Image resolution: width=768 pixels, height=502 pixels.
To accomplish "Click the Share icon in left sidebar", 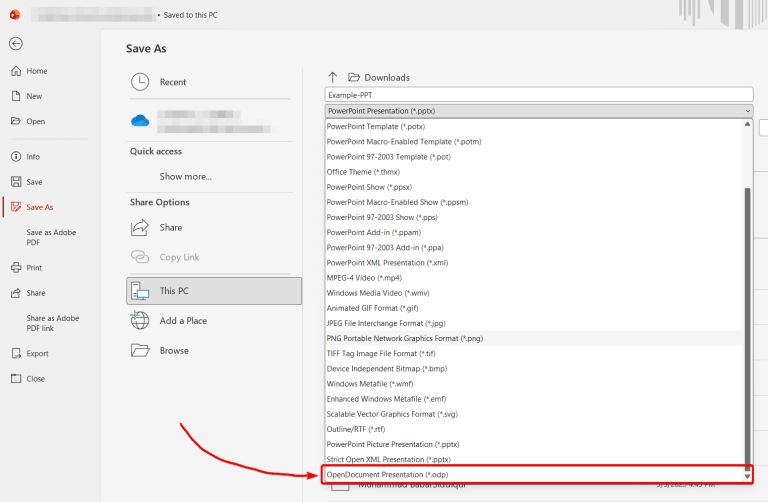I will click(16, 293).
